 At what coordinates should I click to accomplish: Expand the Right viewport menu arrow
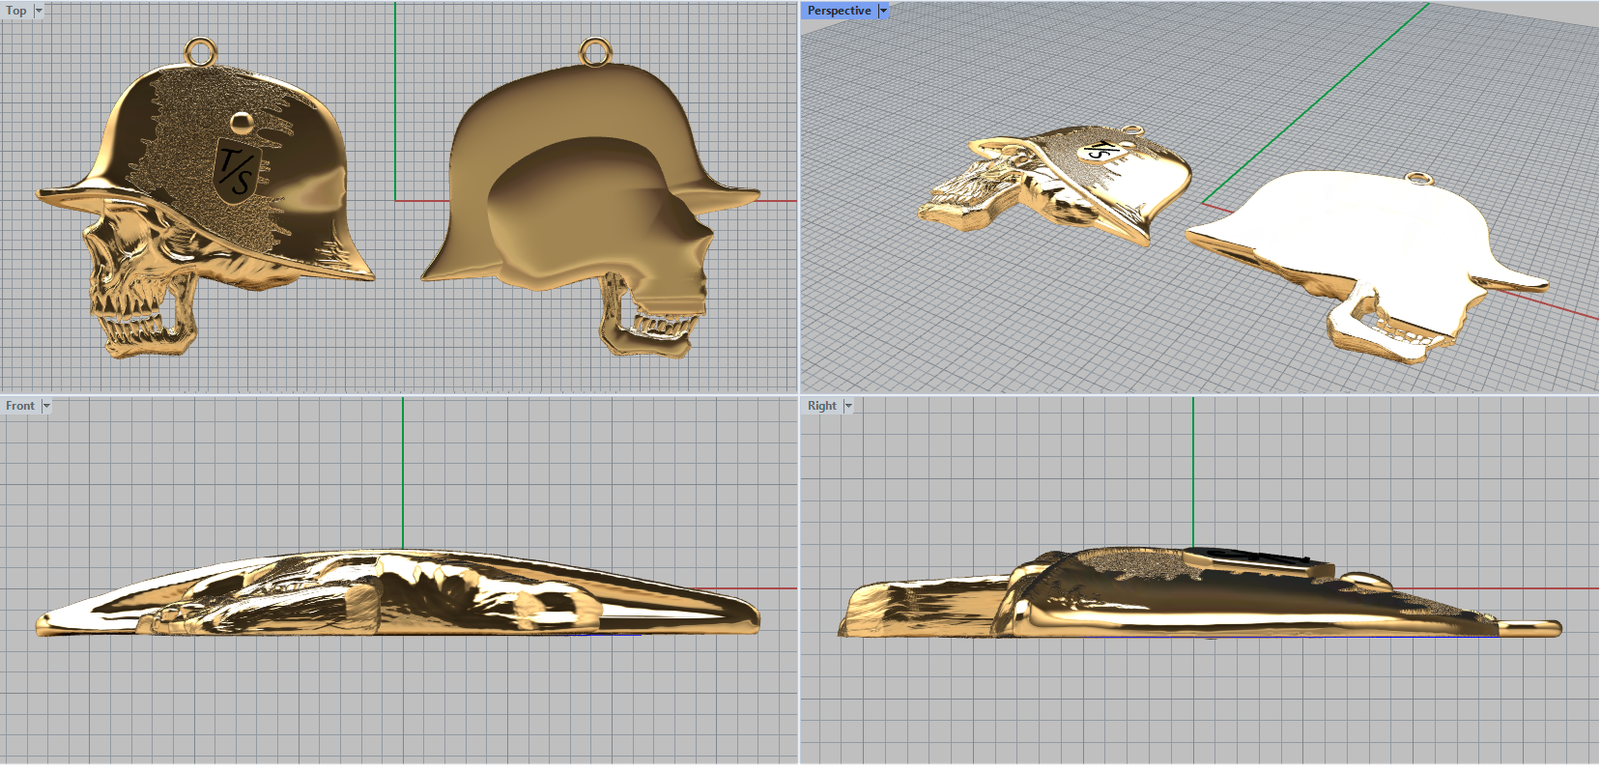coord(848,406)
